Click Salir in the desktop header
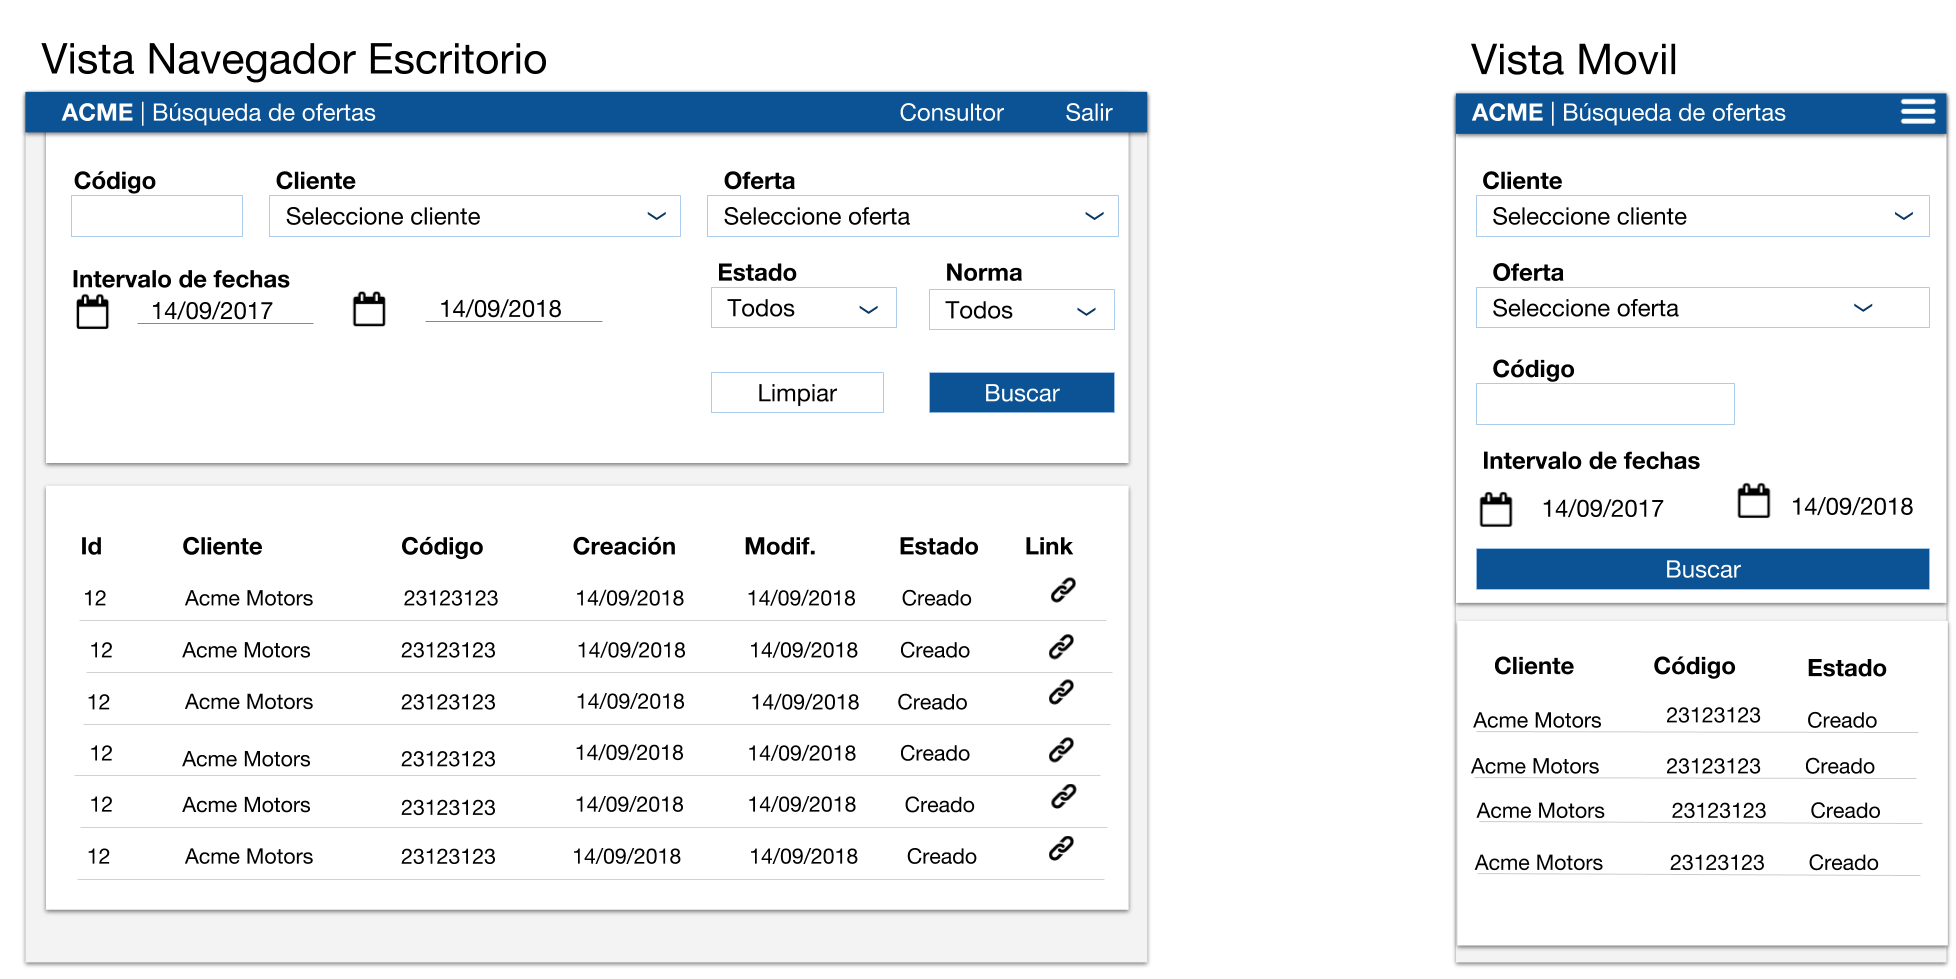The width and height of the screenshot is (1956, 979). coord(1088,113)
